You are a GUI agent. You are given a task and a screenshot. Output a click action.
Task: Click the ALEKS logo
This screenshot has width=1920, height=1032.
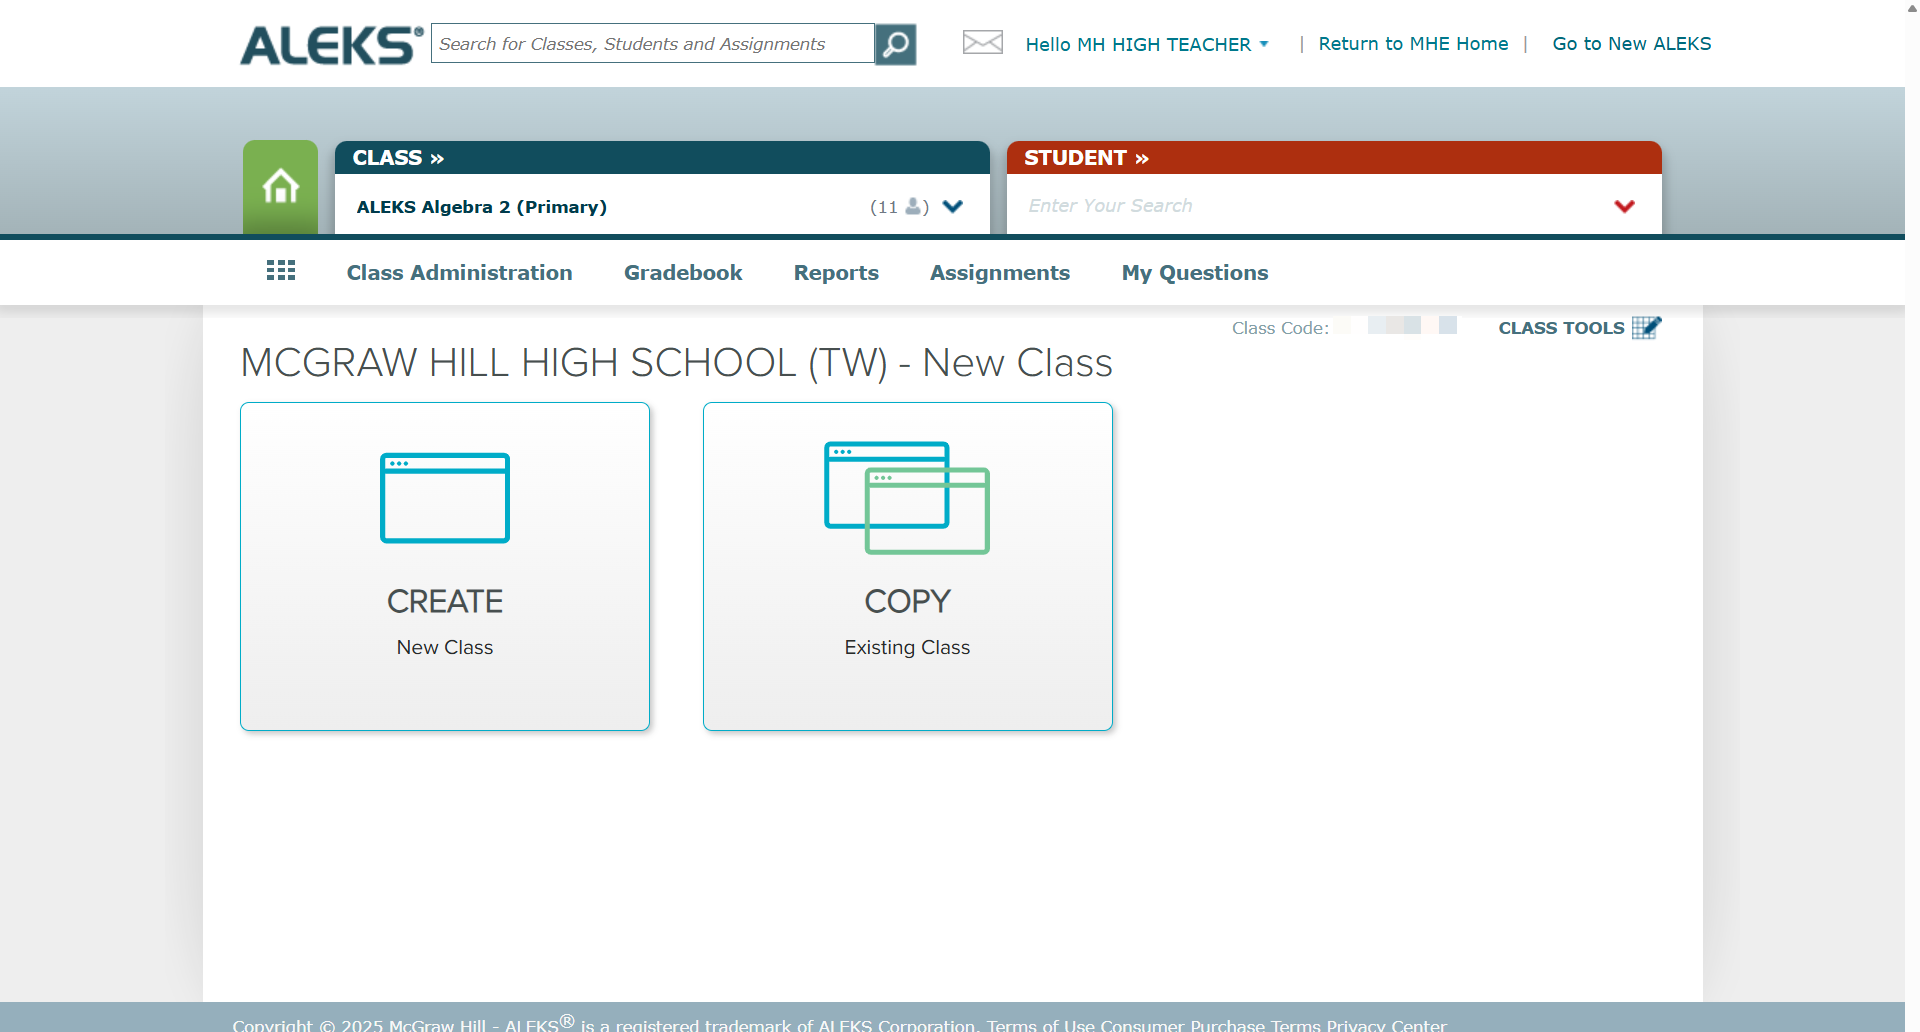click(x=332, y=45)
